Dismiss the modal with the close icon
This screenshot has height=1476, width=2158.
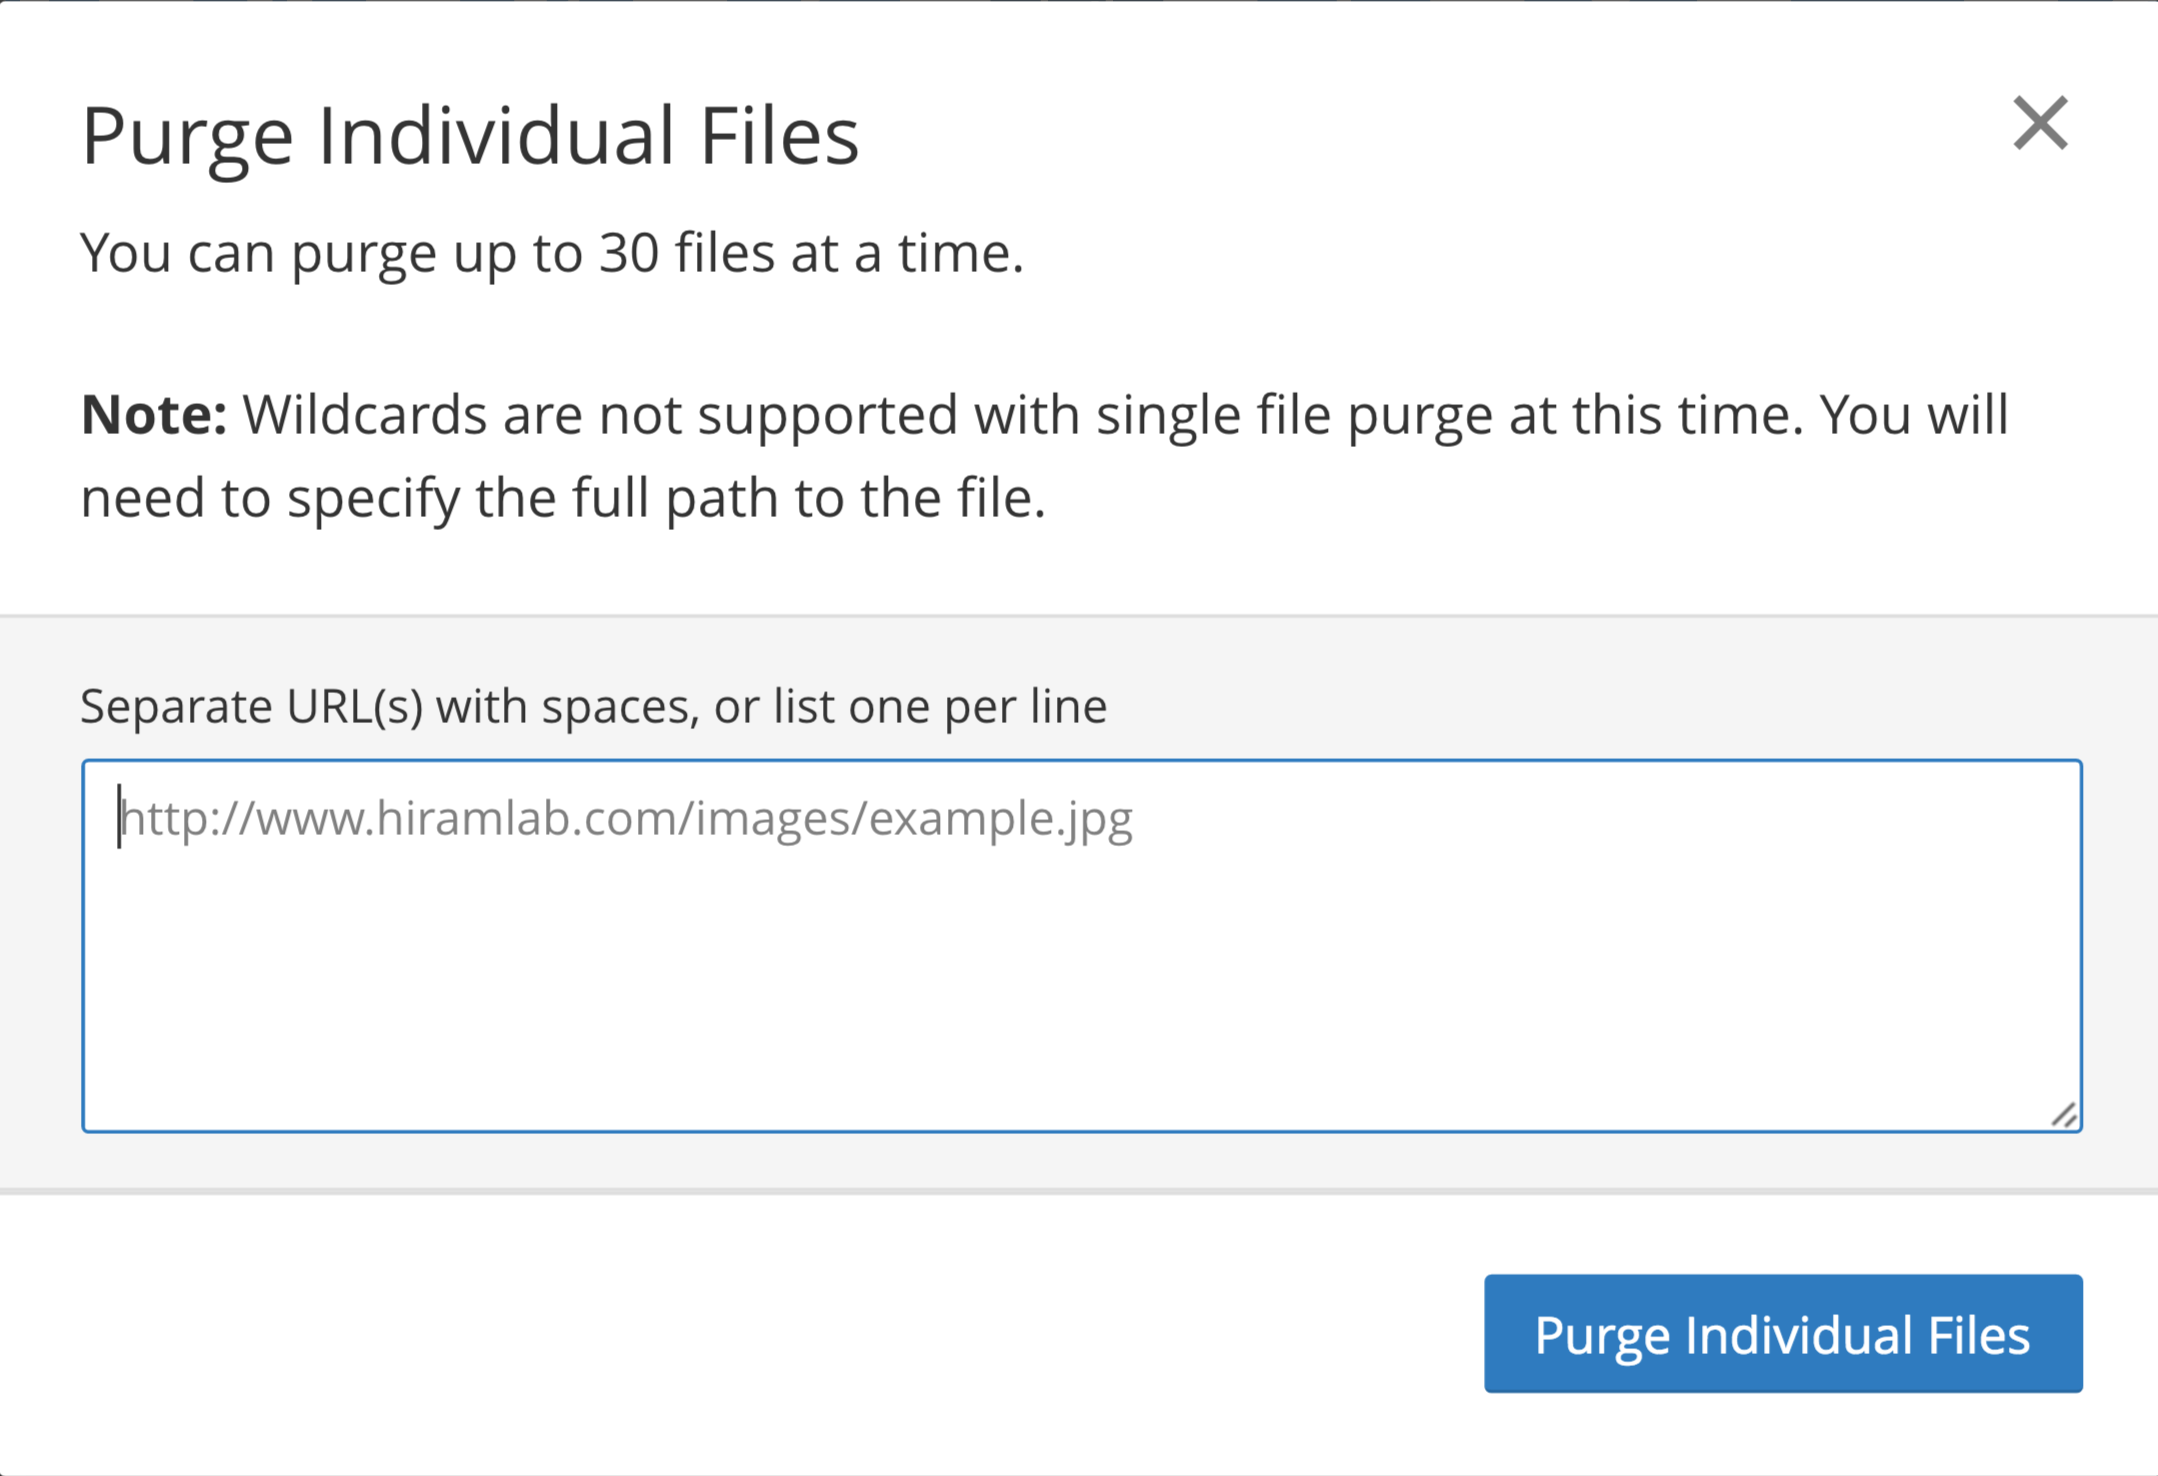tap(2040, 123)
